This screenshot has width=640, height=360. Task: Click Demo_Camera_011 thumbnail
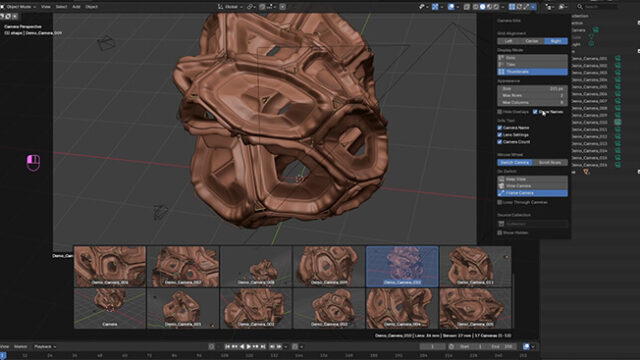(x=475, y=266)
